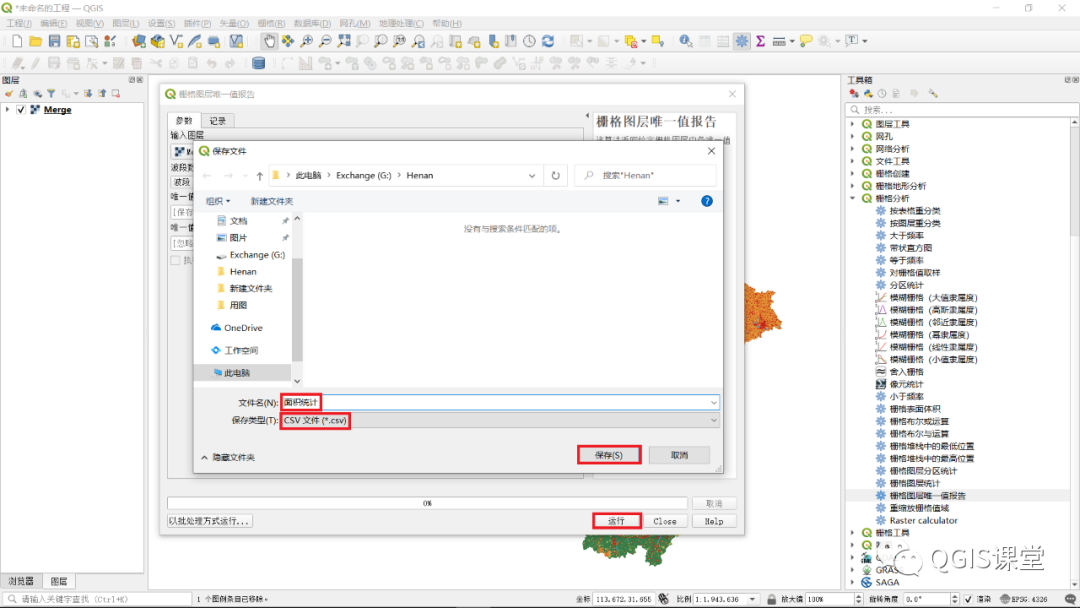Click the 0% progress bar in algorithm dialog
This screenshot has height=608, width=1080.
click(x=427, y=503)
